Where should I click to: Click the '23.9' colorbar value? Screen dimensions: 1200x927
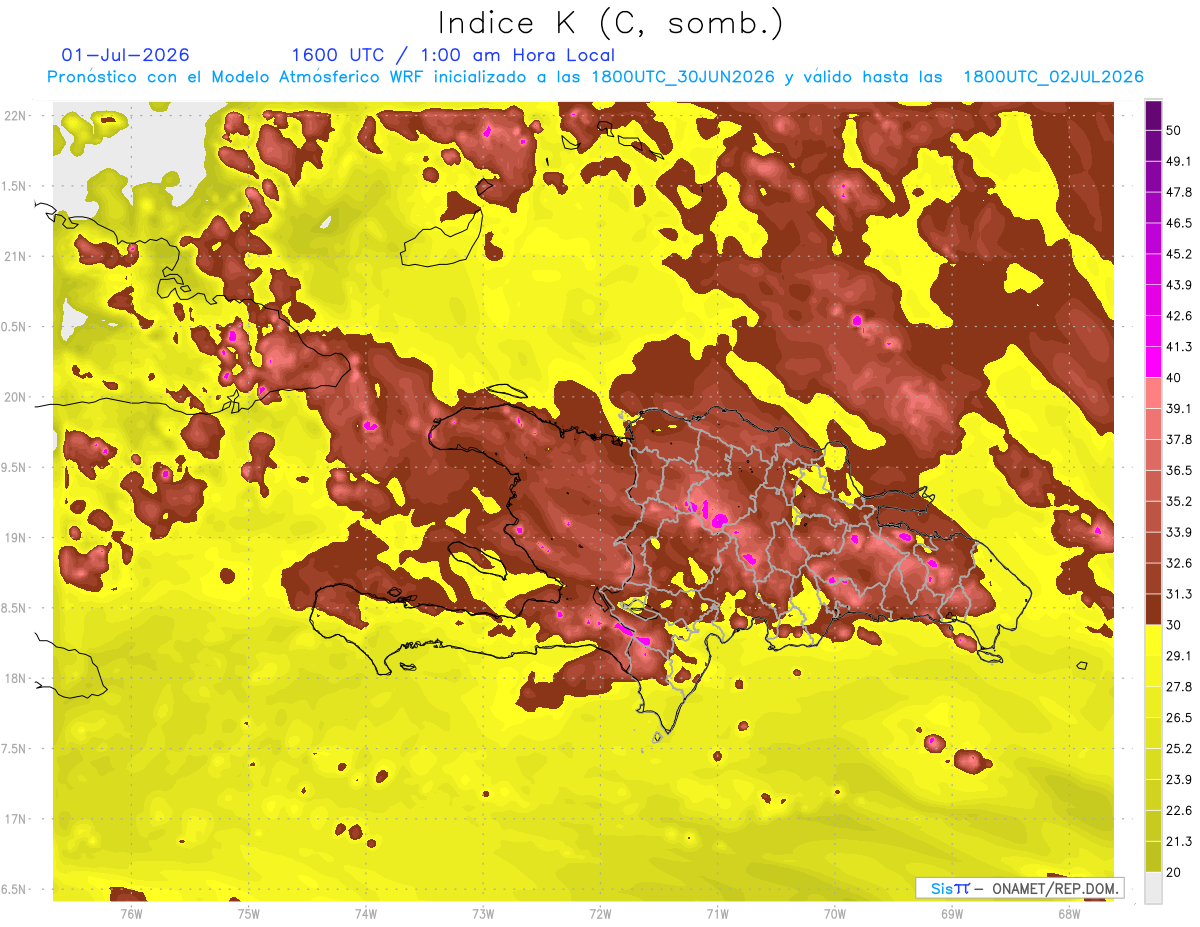pos(1179,780)
